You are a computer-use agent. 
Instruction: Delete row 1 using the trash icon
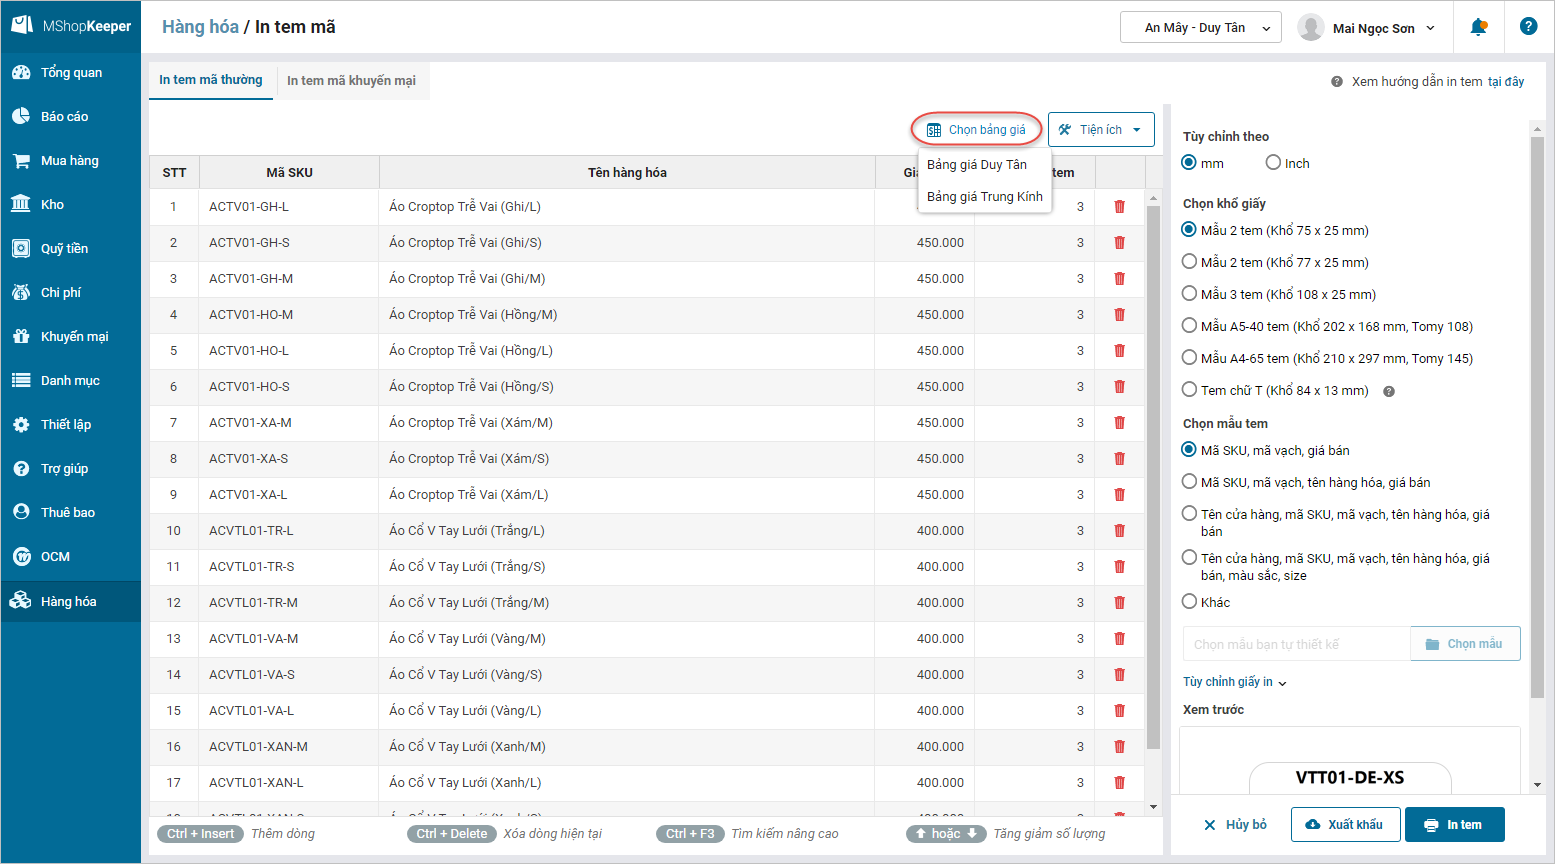click(1119, 207)
